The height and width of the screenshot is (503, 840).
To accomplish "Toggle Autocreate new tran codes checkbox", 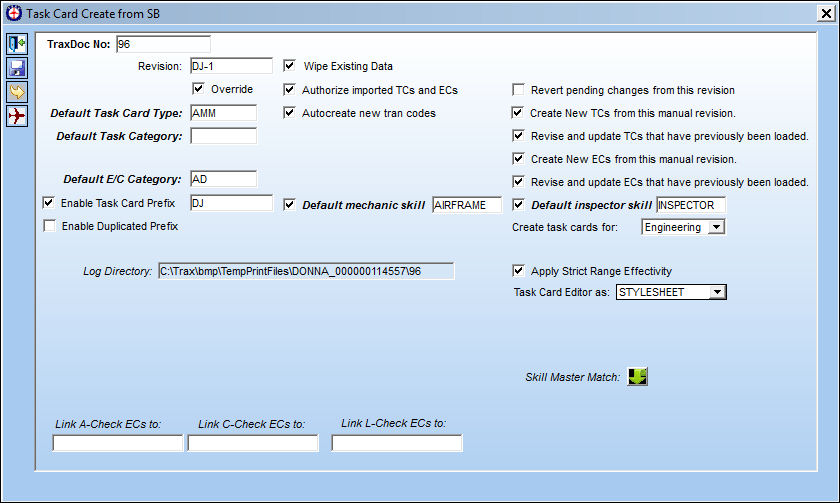I will (x=289, y=112).
